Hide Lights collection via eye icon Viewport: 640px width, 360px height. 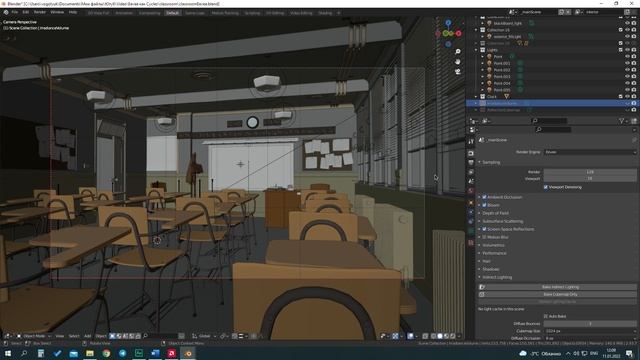click(x=627, y=50)
